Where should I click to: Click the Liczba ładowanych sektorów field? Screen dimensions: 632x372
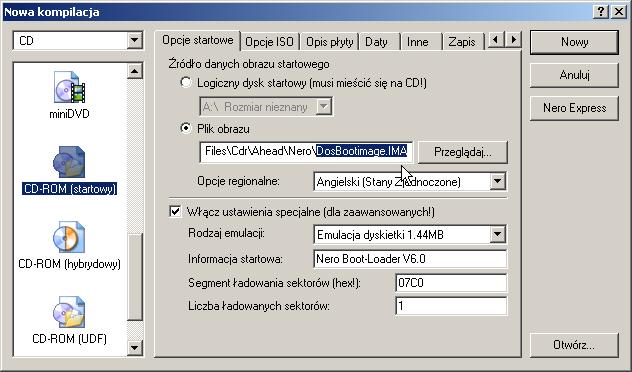pyautogui.click(x=451, y=306)
